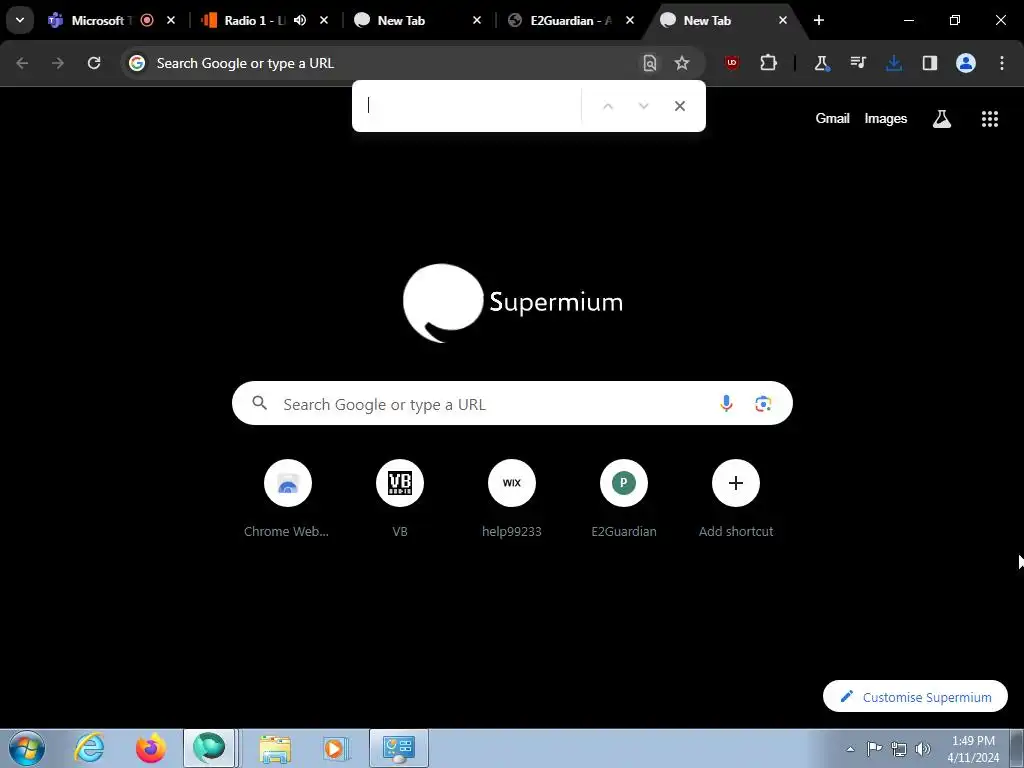
Task: Open the profile avatar menu
Action: pyautogui.click(x=966, y=63)
